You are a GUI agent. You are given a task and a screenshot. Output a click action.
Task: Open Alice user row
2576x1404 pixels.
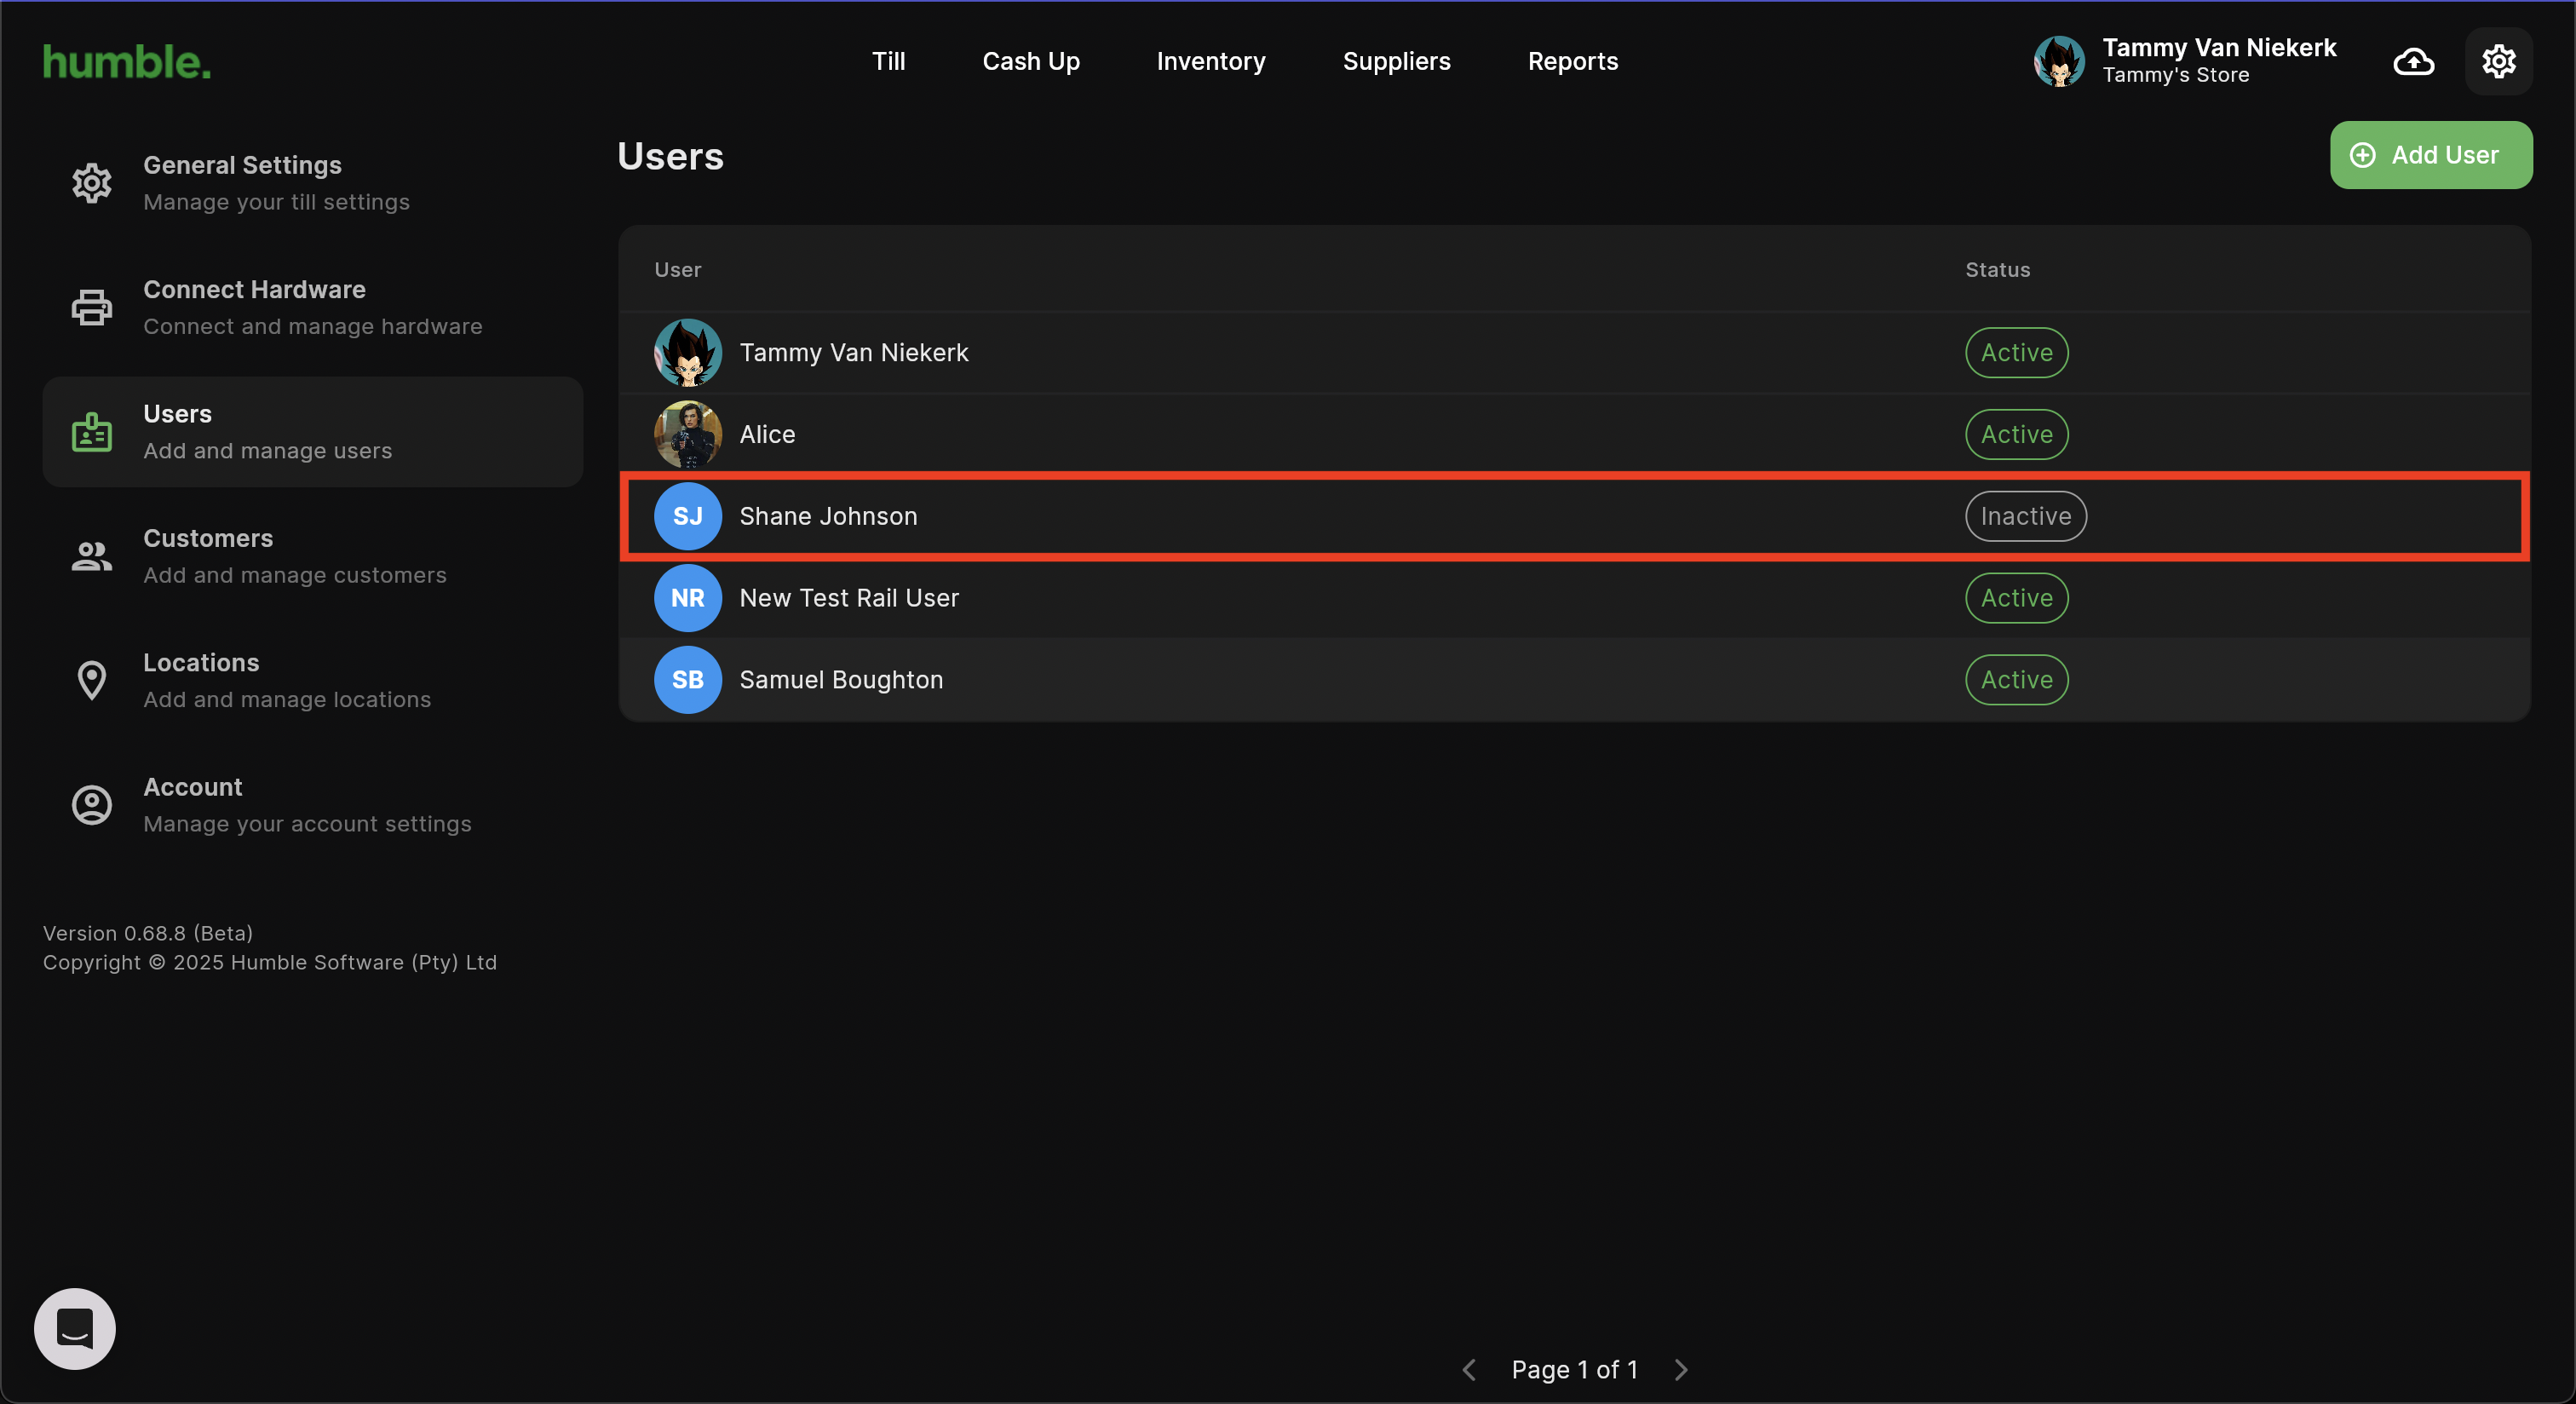1575,434
